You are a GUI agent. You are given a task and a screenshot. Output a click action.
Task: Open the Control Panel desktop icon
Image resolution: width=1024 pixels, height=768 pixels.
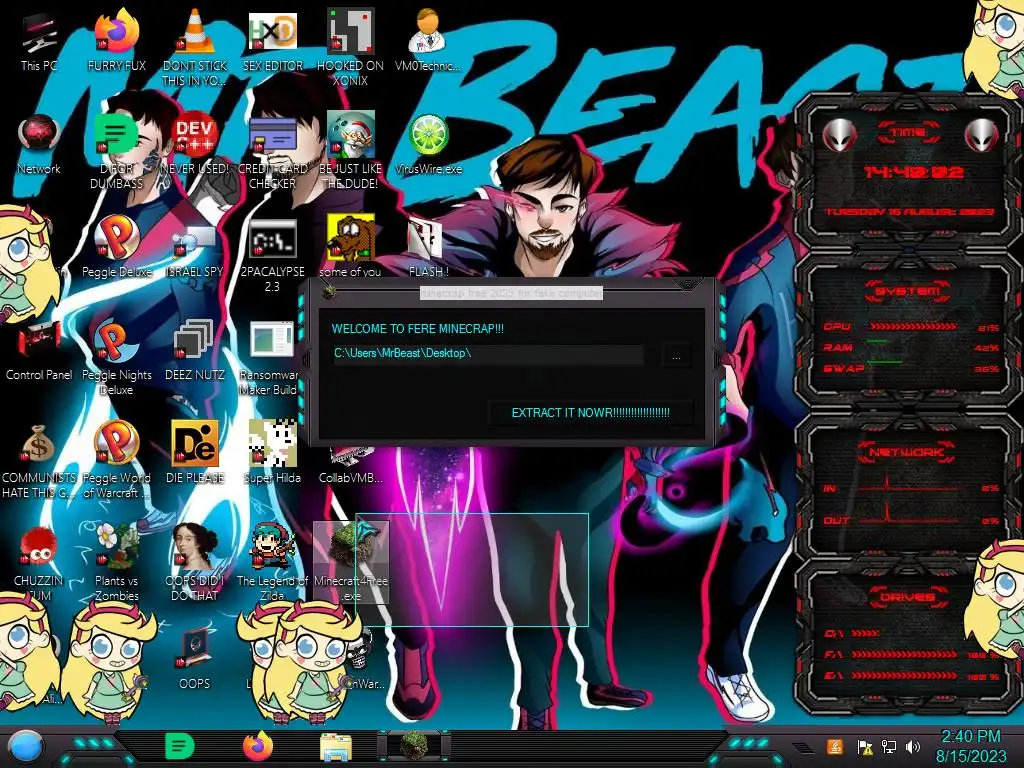39,351
